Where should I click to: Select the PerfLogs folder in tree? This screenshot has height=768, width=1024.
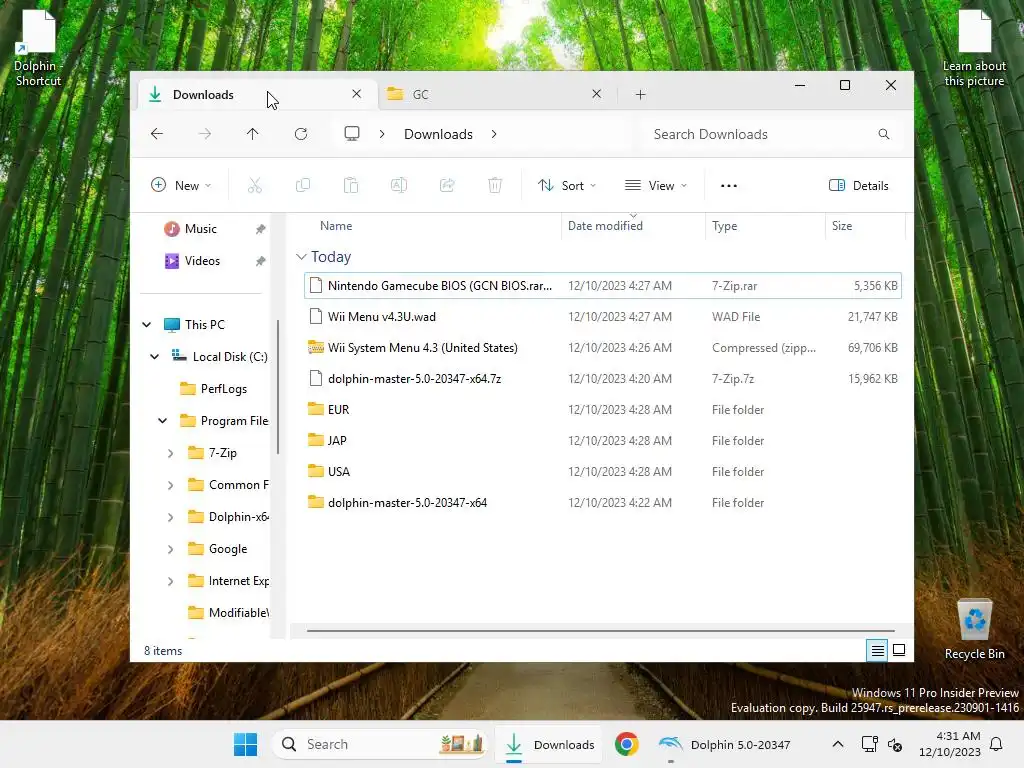click(214, 389)
